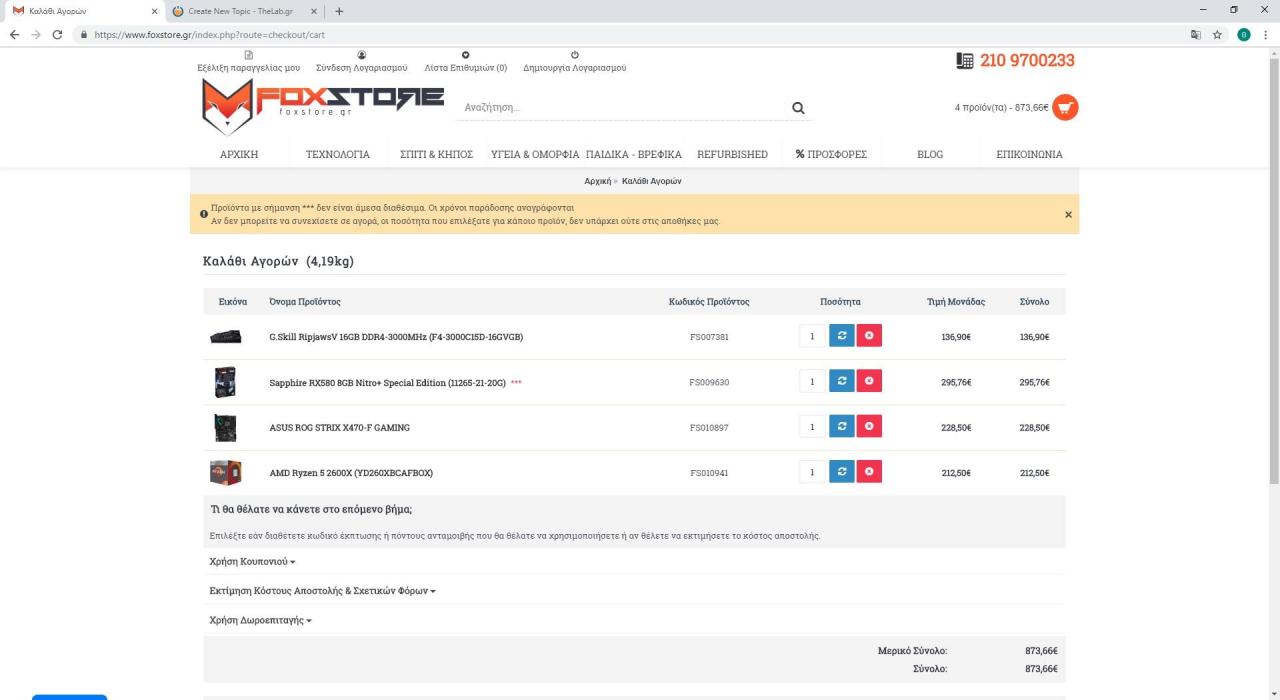This screenshot has width=1280, height=700.
Task: Click site padlock icon in address bar
Action: pos(84,34)
